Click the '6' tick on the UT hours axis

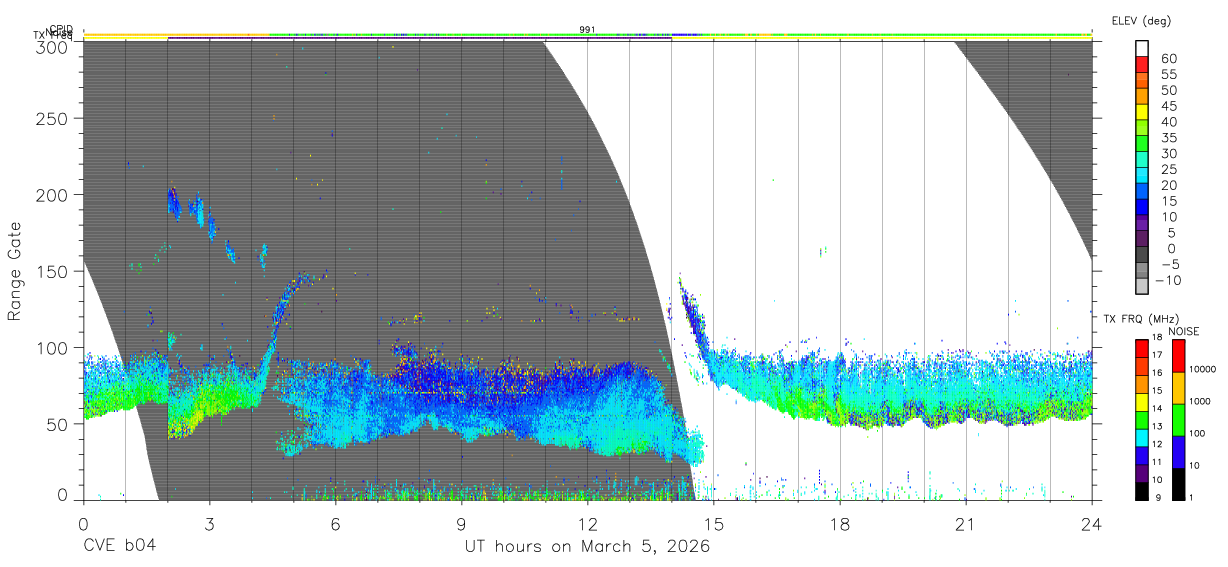(x=335, y=523)
